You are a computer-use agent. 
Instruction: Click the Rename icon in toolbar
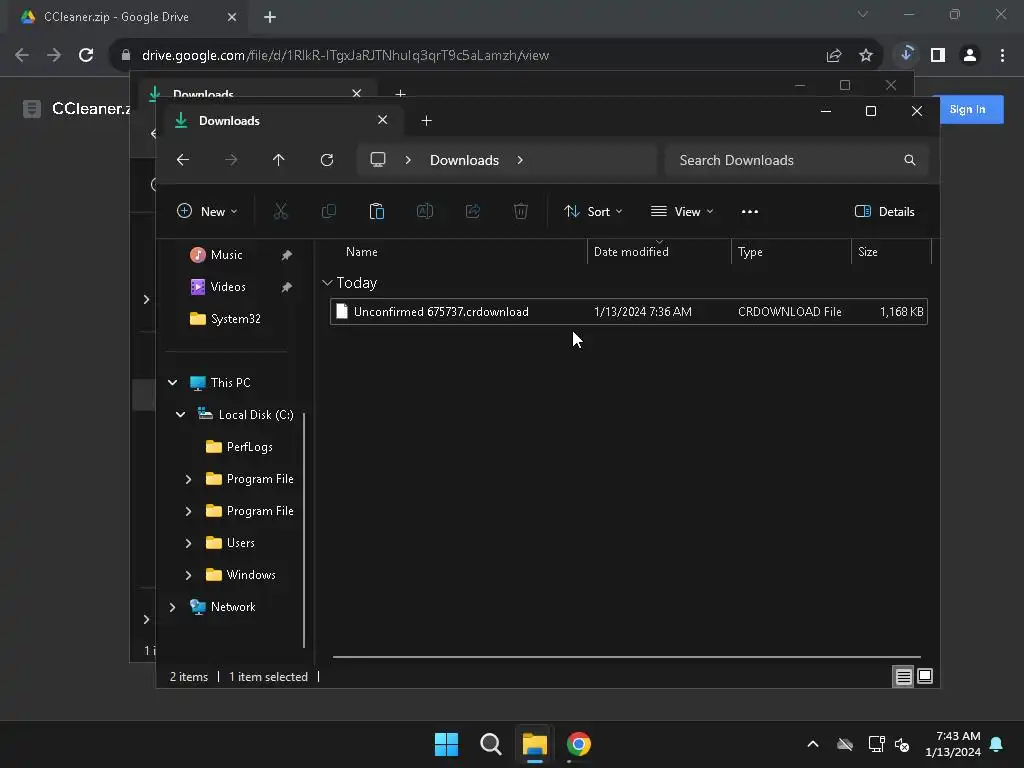click(424, 211)
